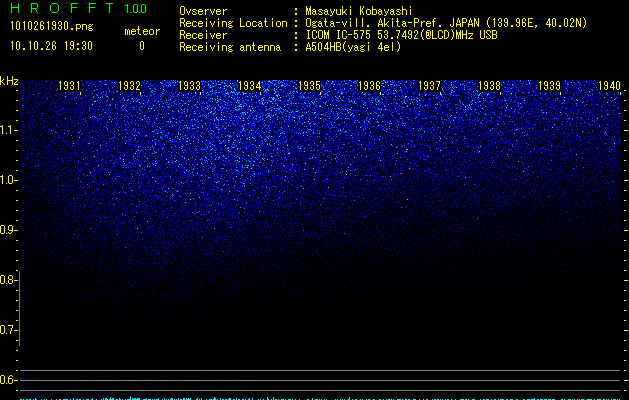Click the Receiver label
The width and height of the screenshot is (629, 400).
[x=203, y=35]
